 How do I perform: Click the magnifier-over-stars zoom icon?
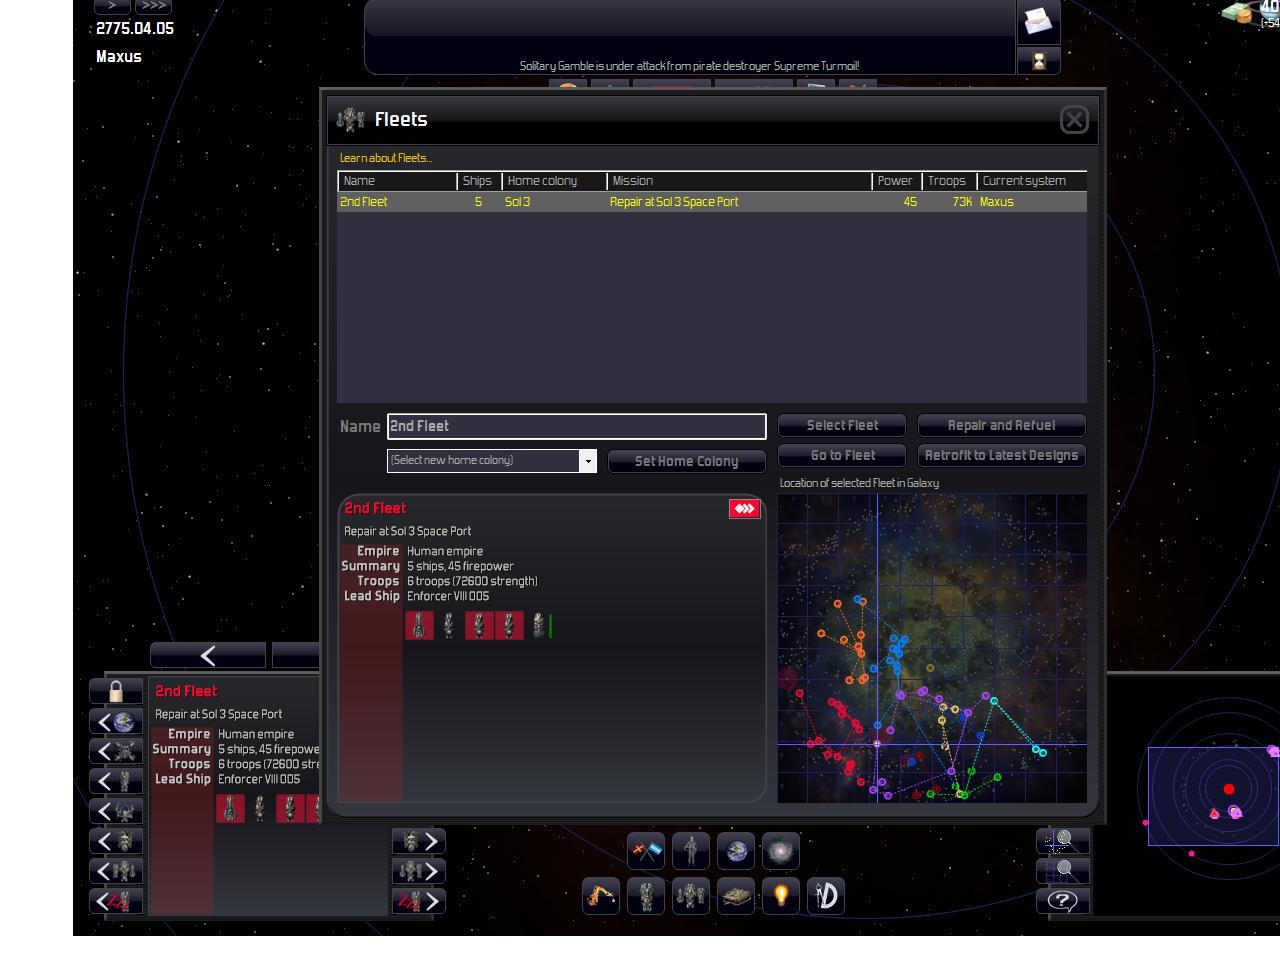[1063, 841]
